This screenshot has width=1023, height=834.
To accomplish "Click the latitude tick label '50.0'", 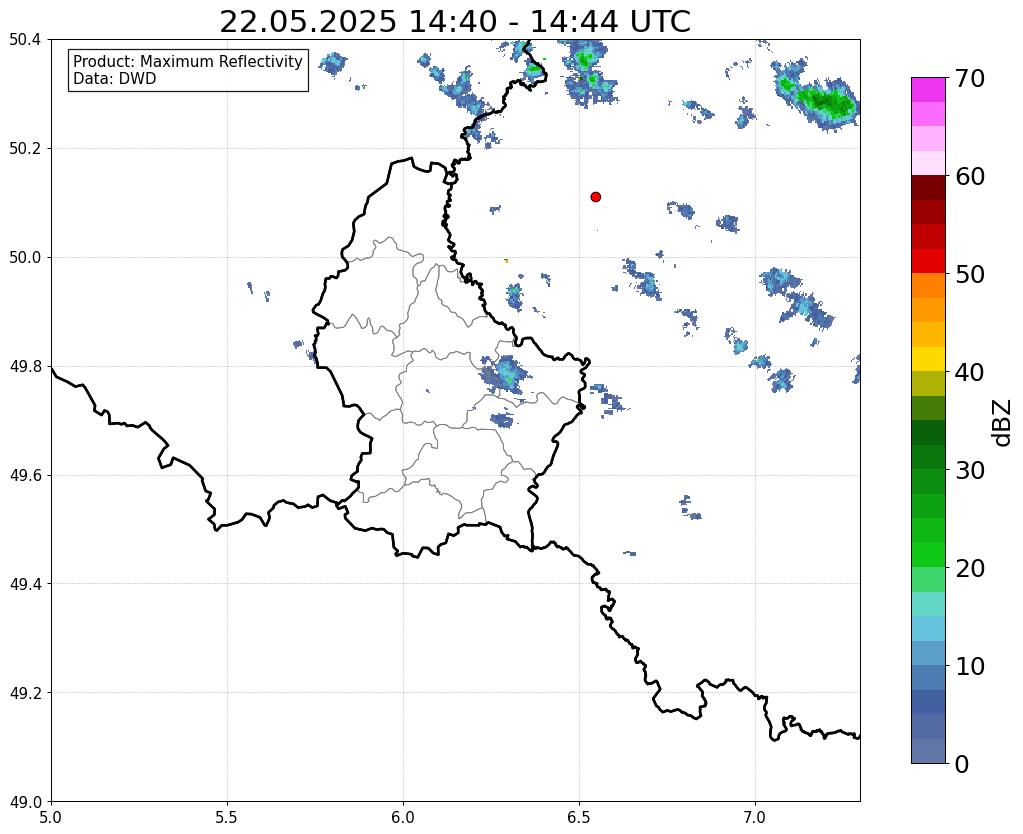I will coord(25,258).
